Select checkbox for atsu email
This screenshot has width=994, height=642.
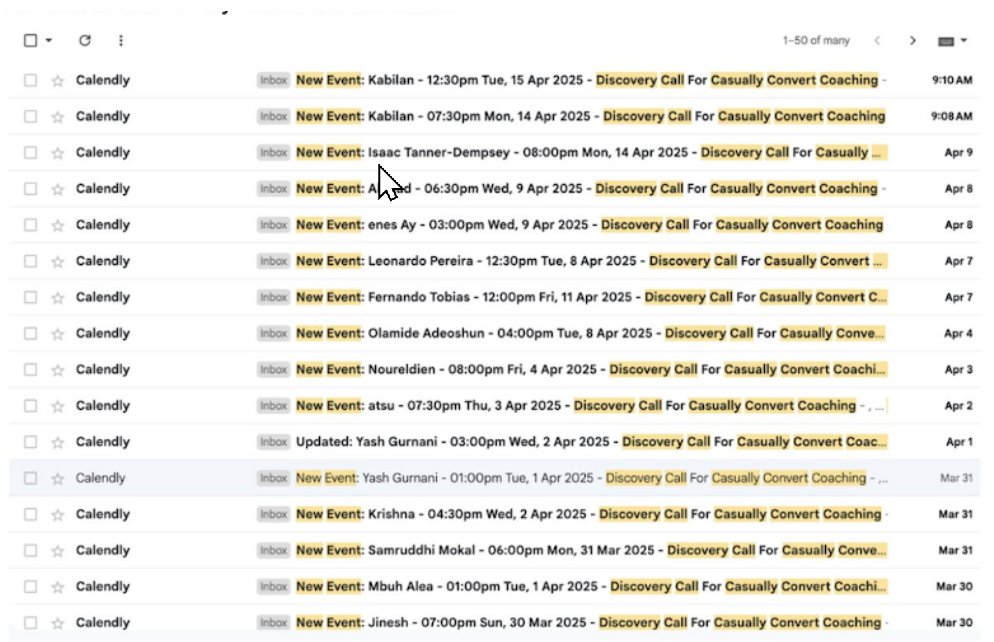tap(30, 406)
